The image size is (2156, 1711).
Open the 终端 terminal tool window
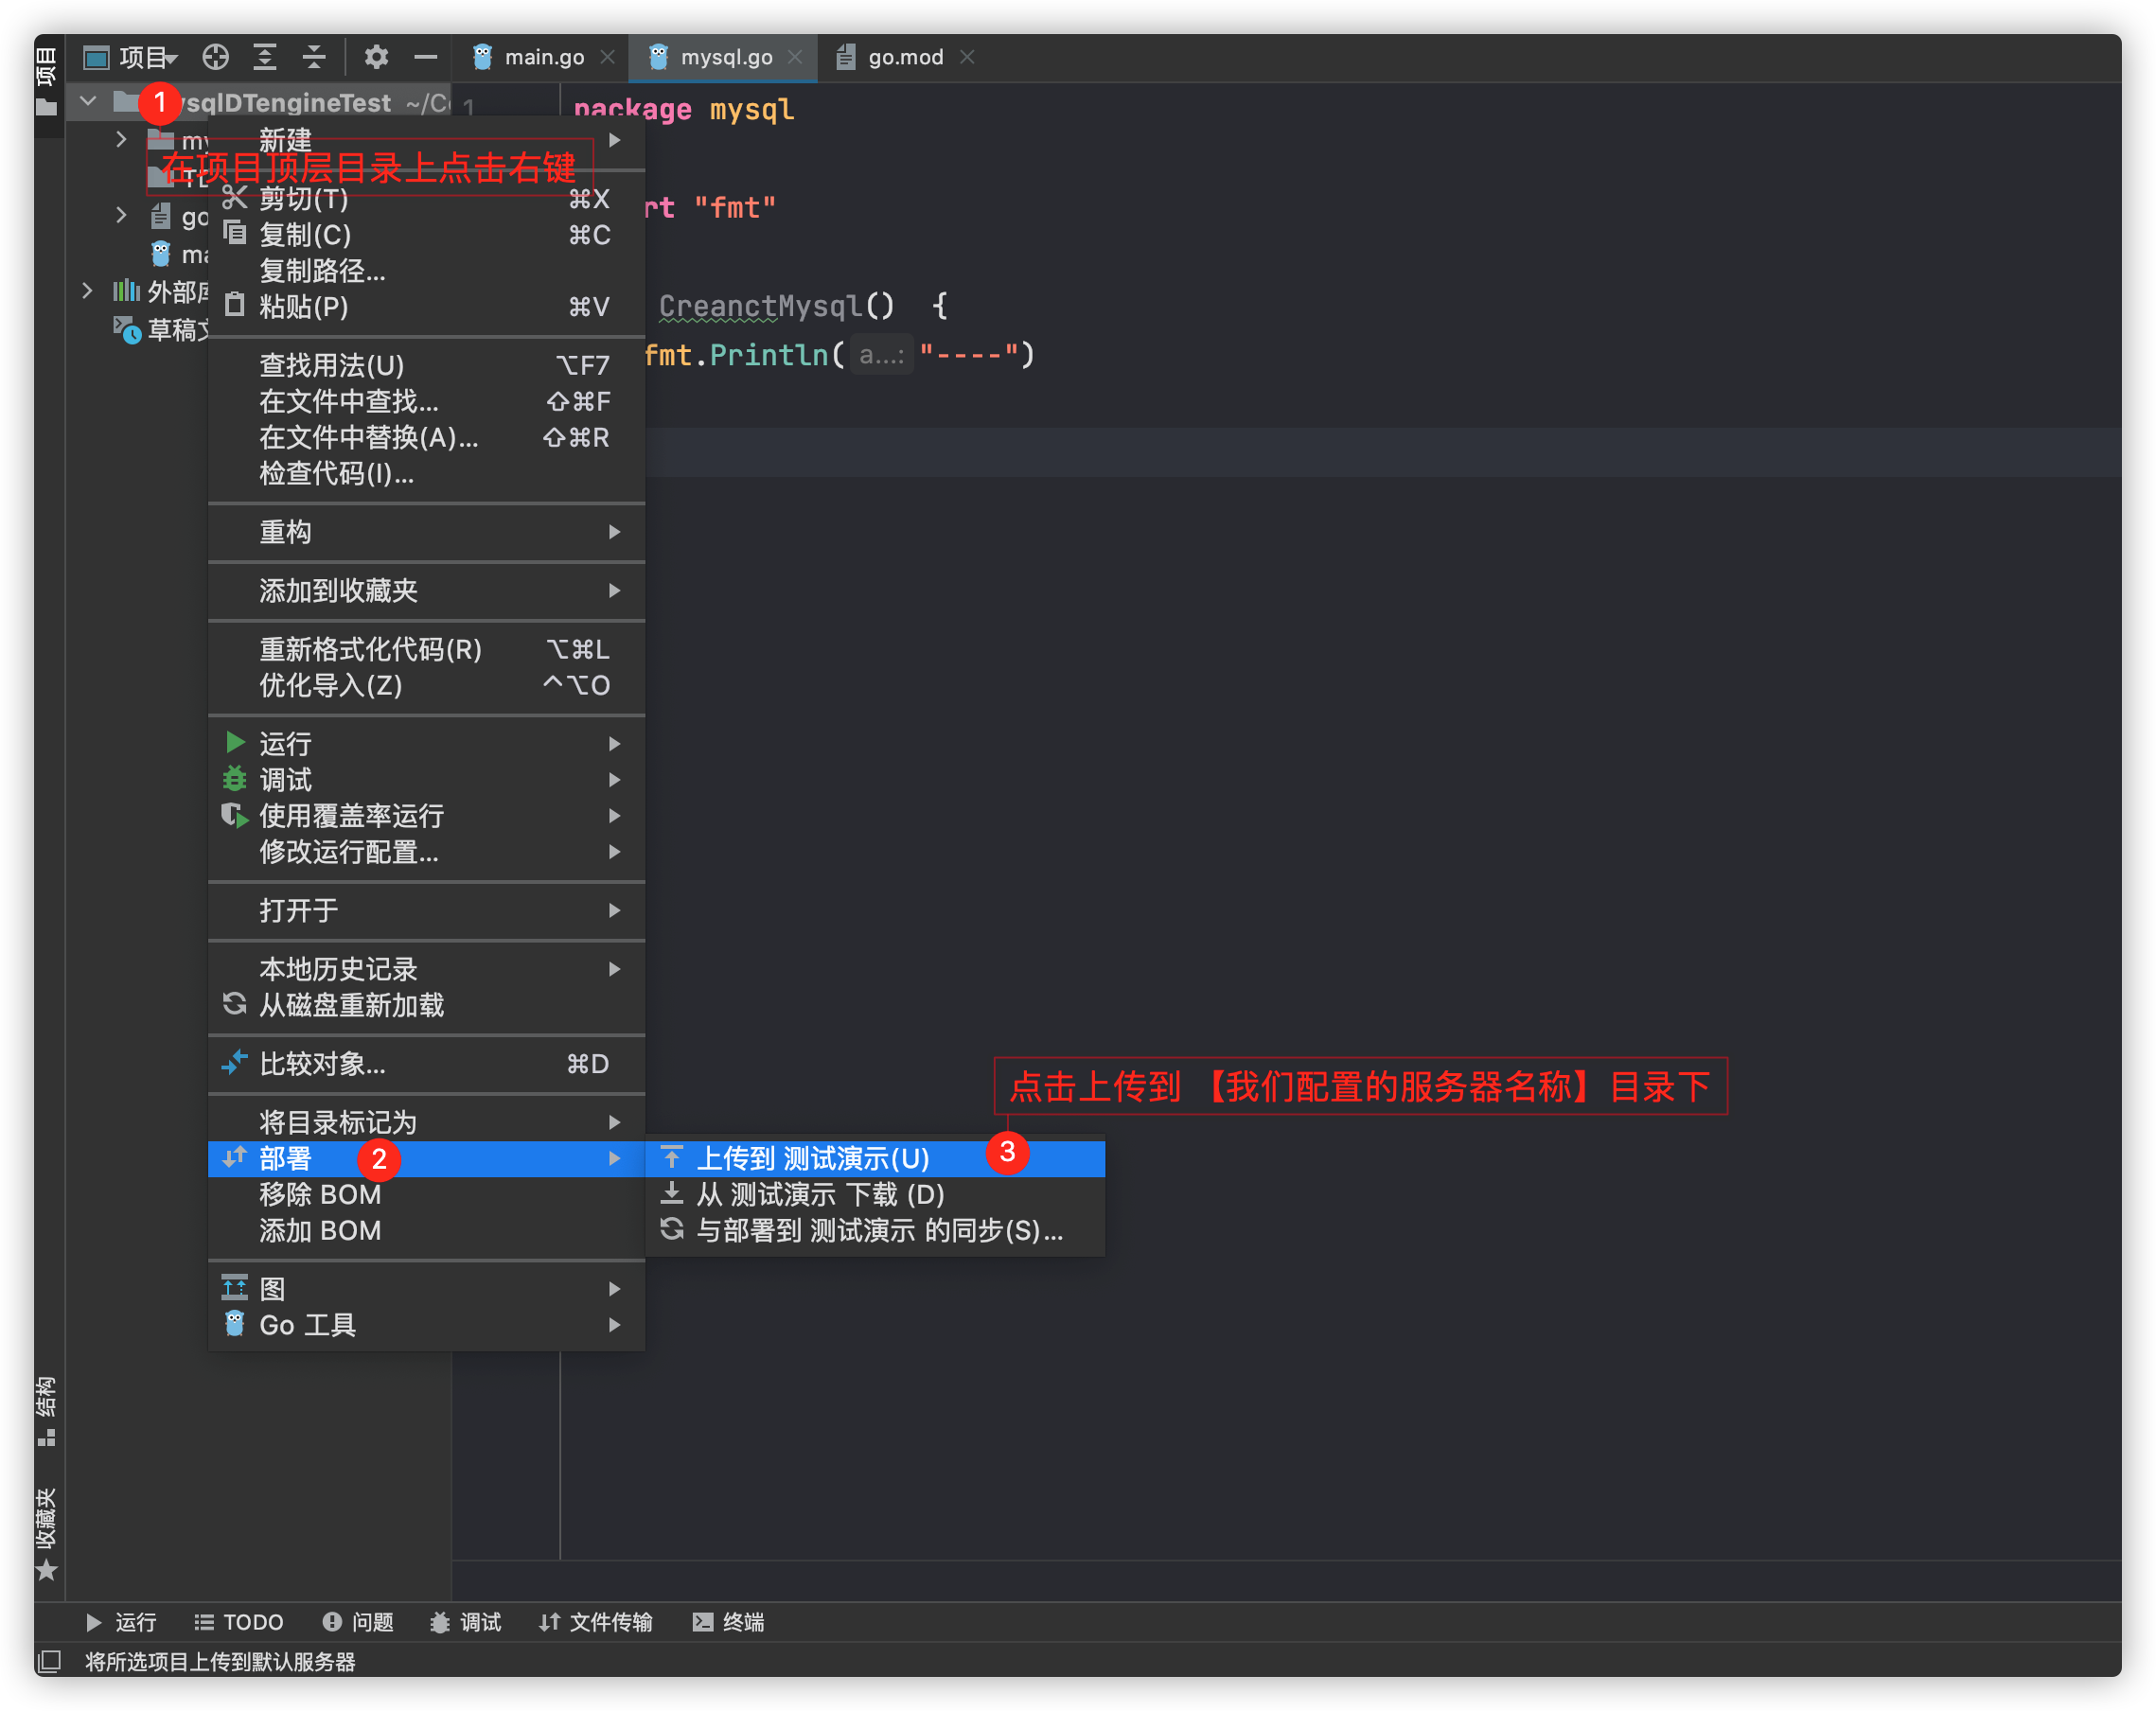pos(729,1621)
